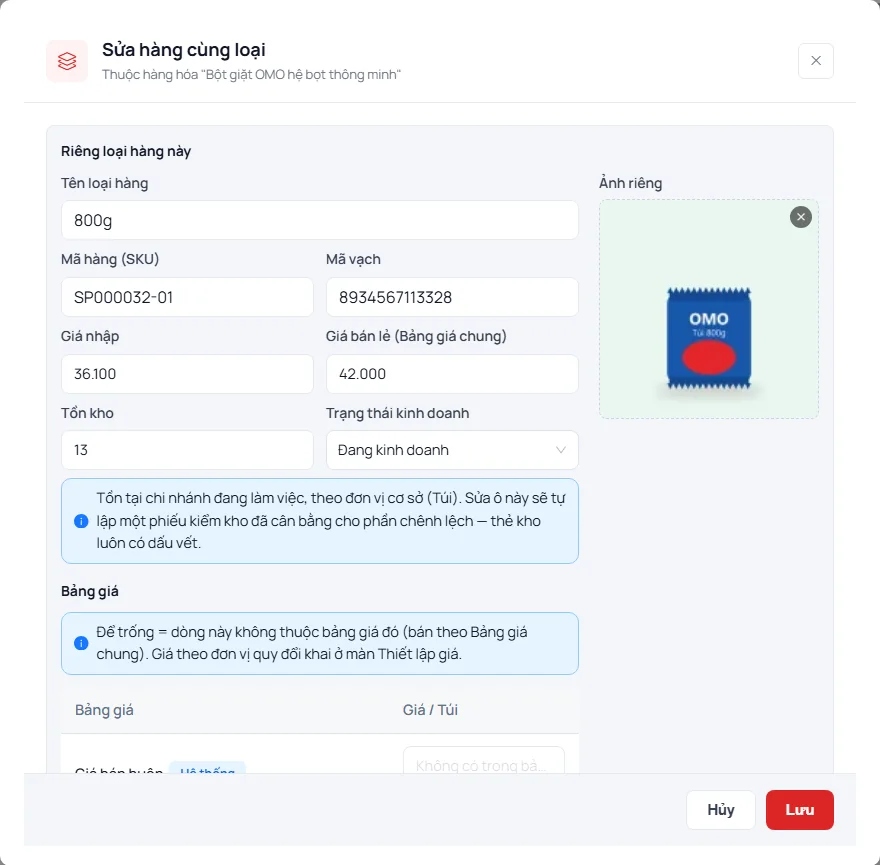The height and width of the screenshot is (865, 880).
Task: Click the Ảnh riêng label
Action: coord(631,183)
